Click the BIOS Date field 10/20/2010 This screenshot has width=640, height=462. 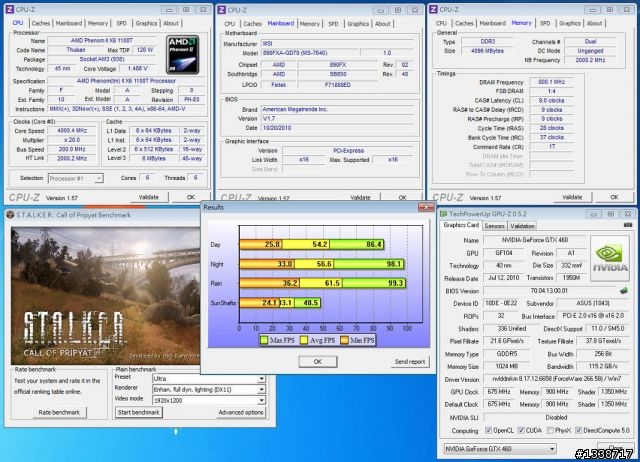pos(337,128)
